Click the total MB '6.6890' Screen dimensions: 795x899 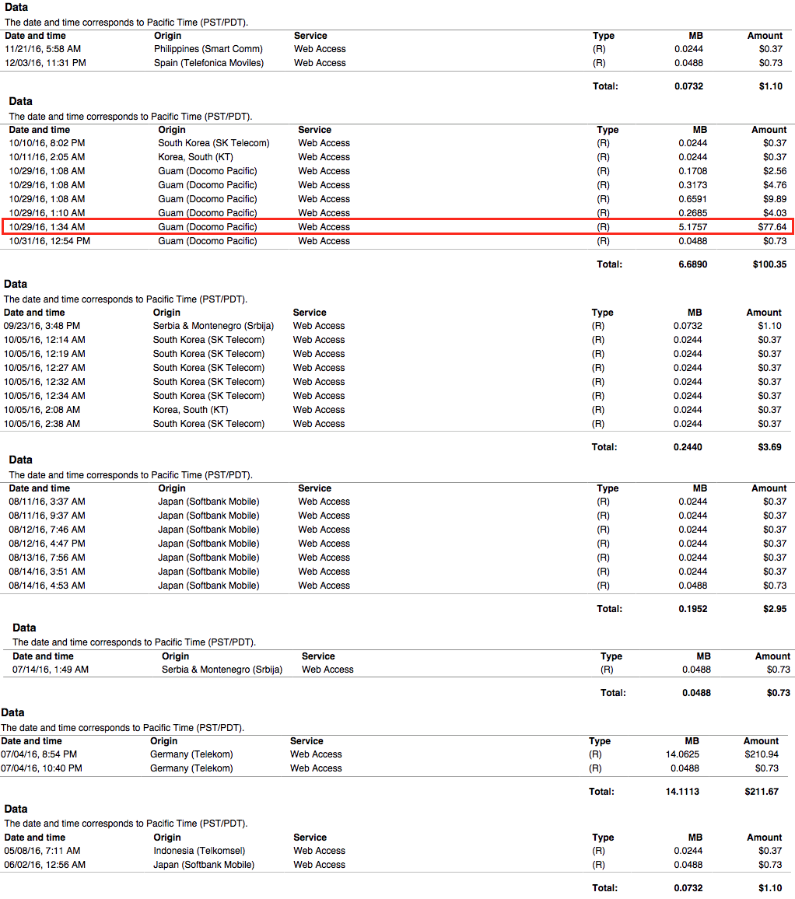tap(693, 264)
